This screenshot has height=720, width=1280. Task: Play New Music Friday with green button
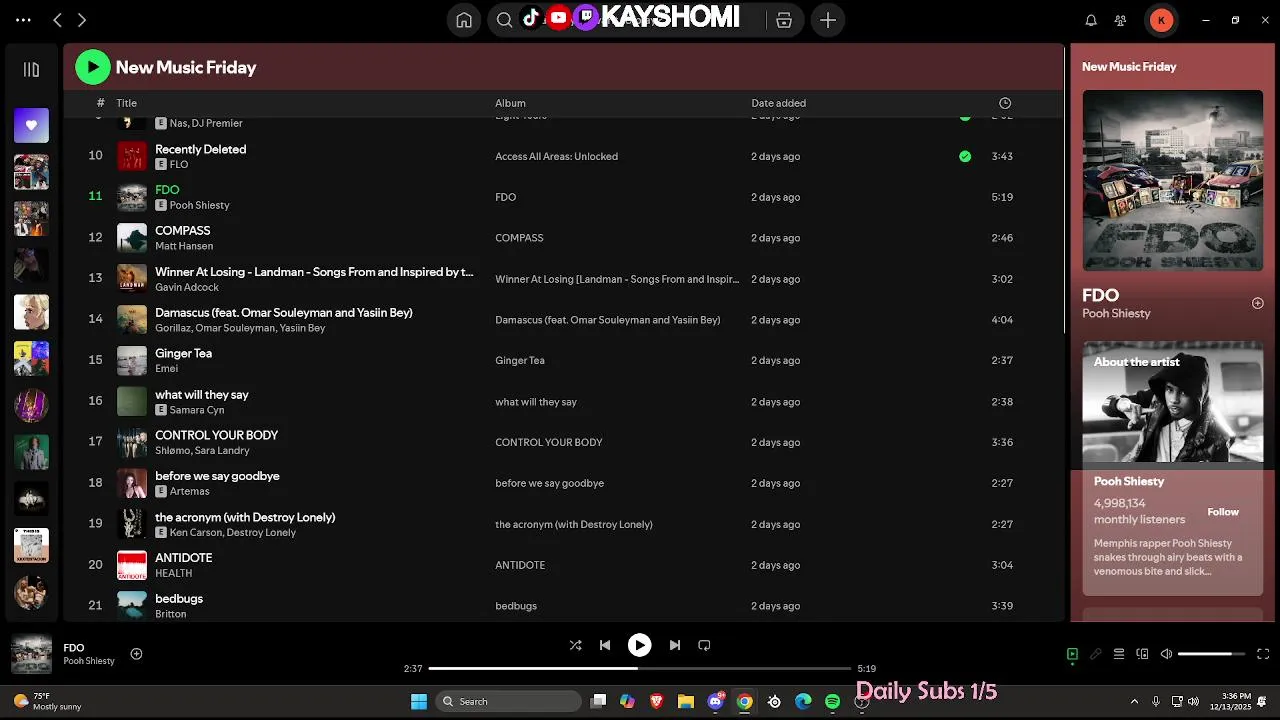93,67
